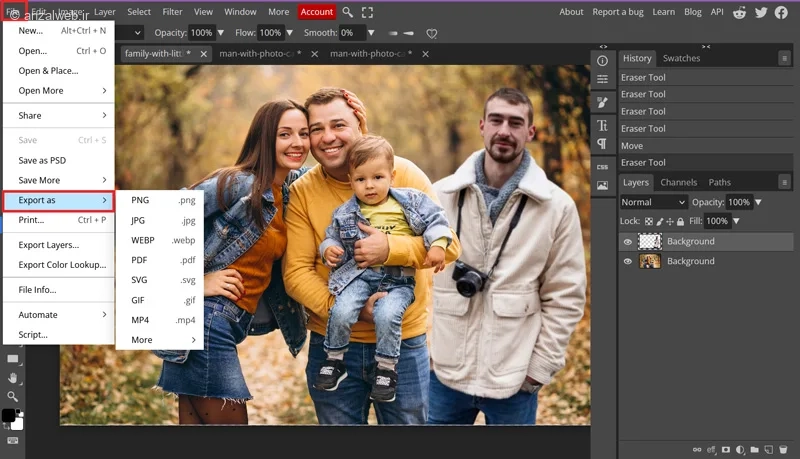Toggle the lock transparent pixels icon
Viewport: 800px width, 459px height.
point(648,221)
